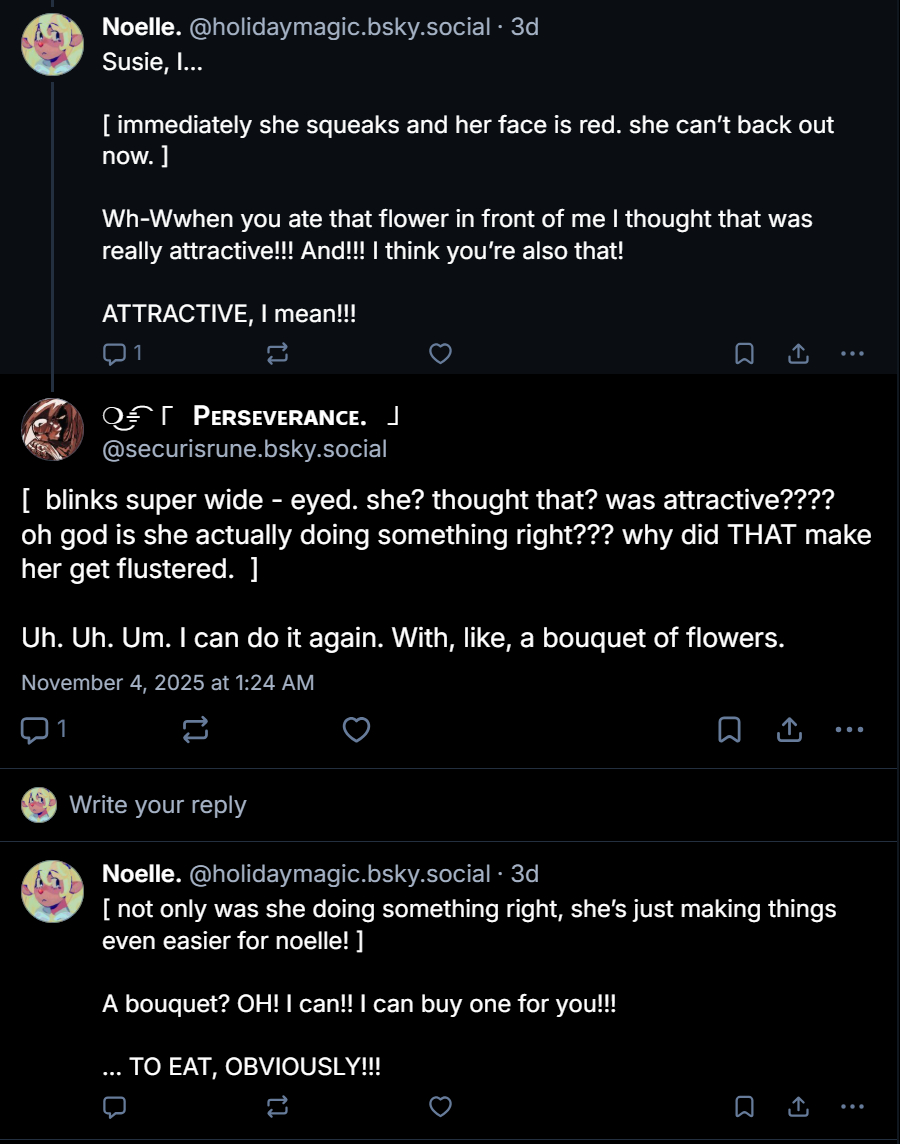Screen dimensions: 900x1144
Task: Share Noelle's top post about the flower
Action: point(798,353)
